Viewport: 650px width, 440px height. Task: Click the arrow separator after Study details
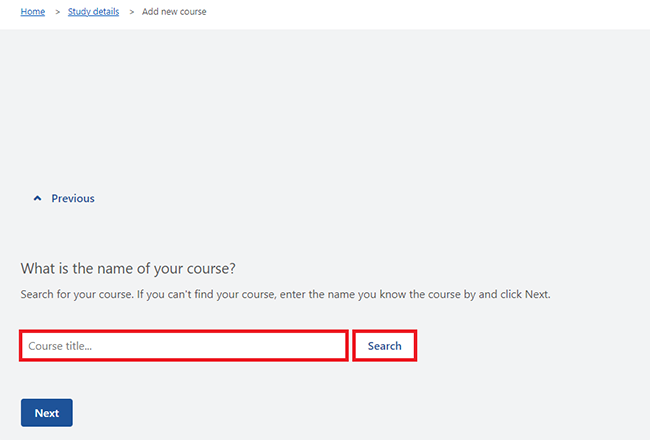click(x=131, y=12)
